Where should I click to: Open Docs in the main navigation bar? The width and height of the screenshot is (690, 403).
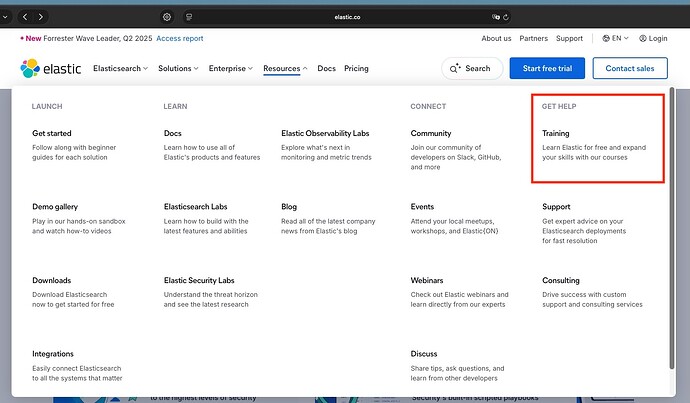tap(327, 68)
